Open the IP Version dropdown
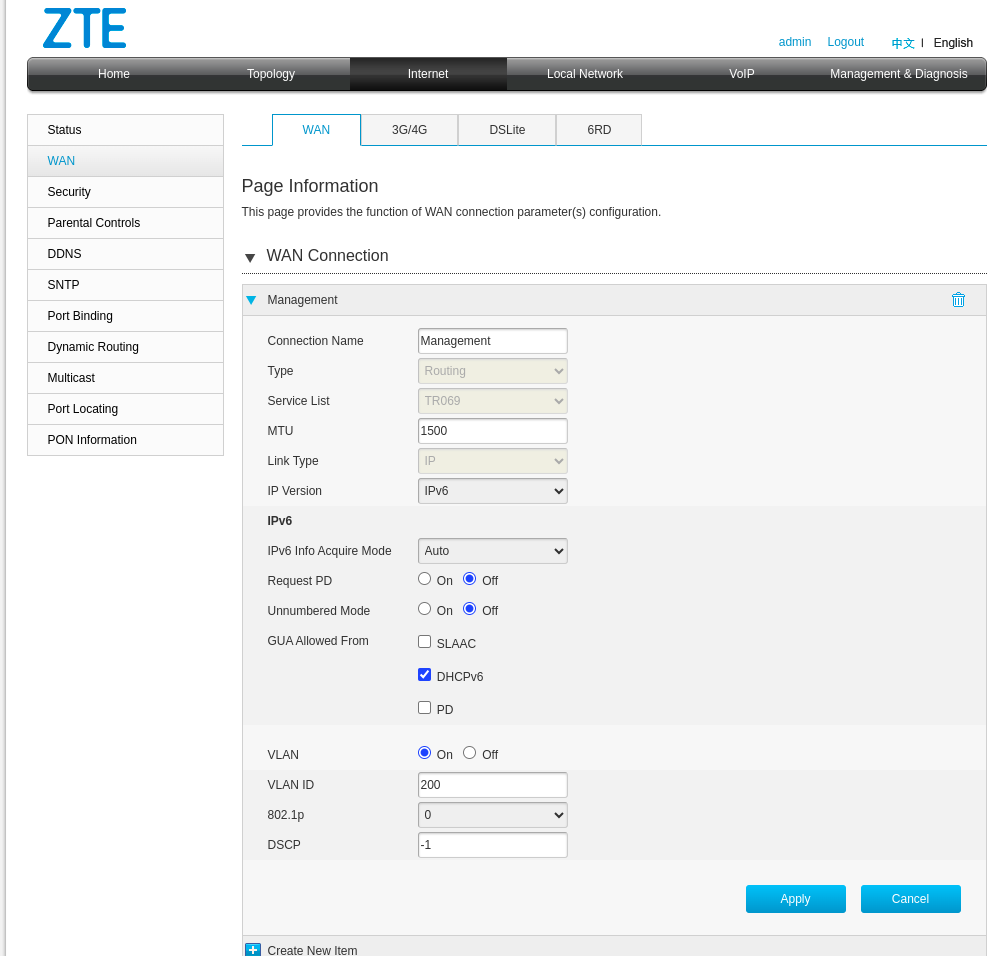This screenshot has height=956, width=998. click(x=492, y=491)
